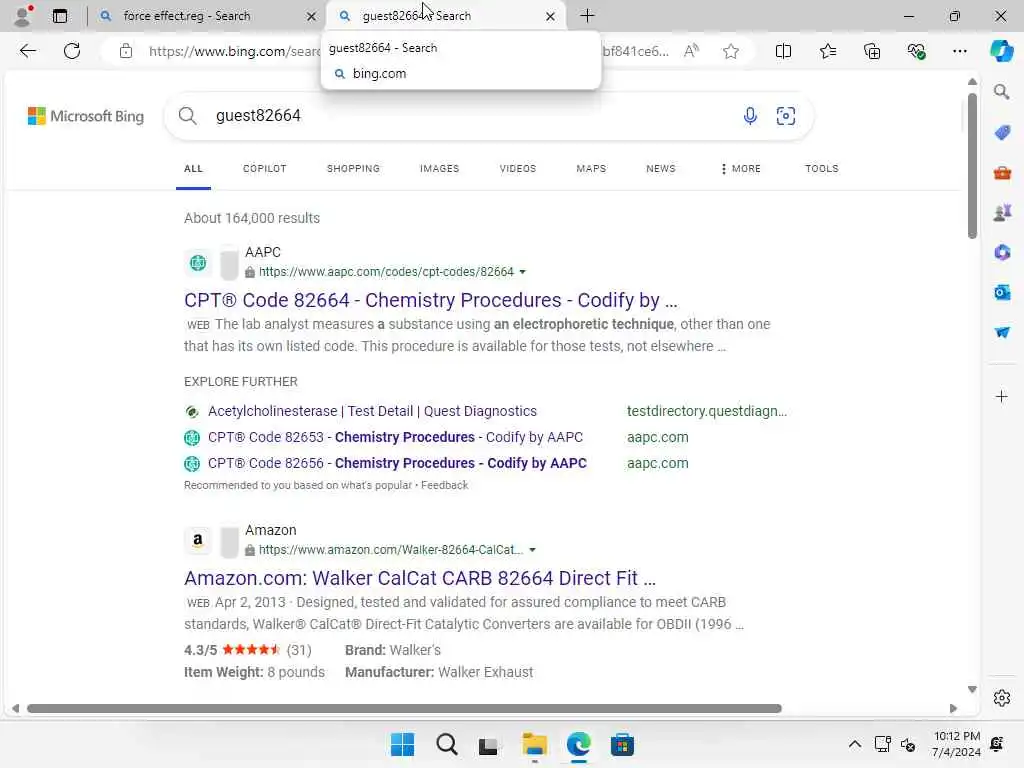Viewport: 1024px width, 768px height.
Task: Search using an image icon
Action: coord(786,116)
